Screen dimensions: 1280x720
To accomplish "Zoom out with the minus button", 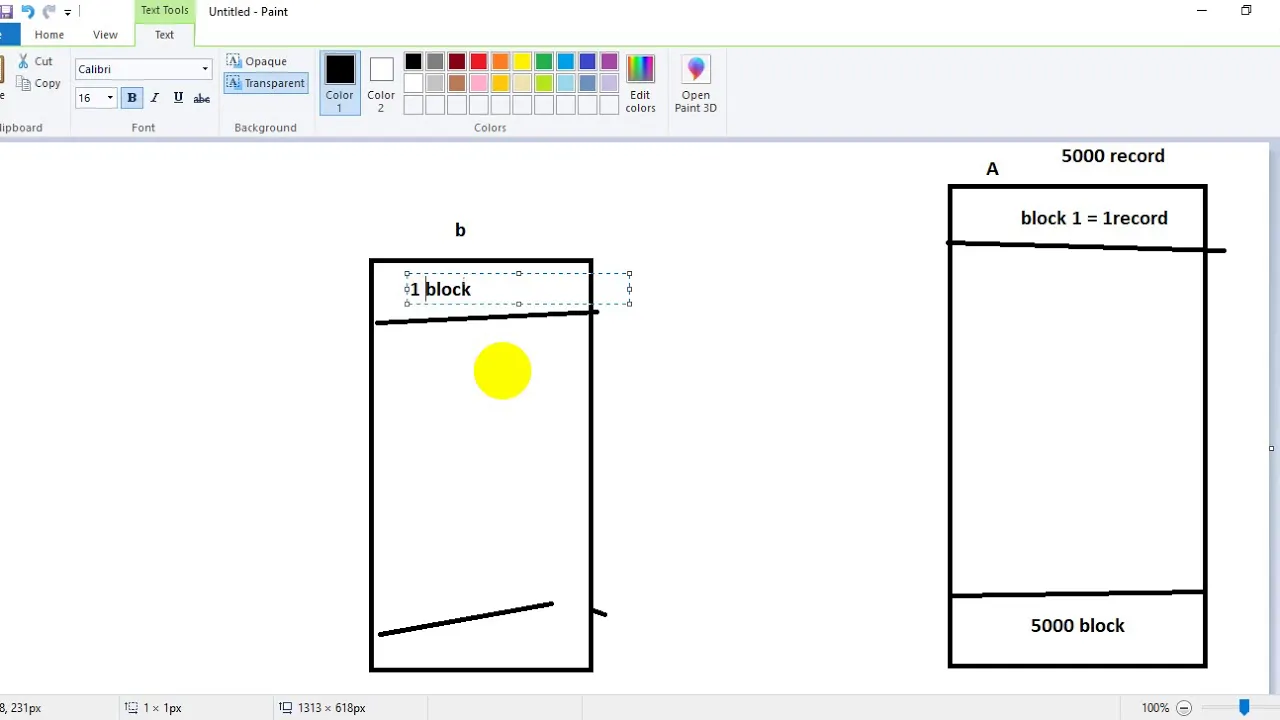I will [1184, 707].
